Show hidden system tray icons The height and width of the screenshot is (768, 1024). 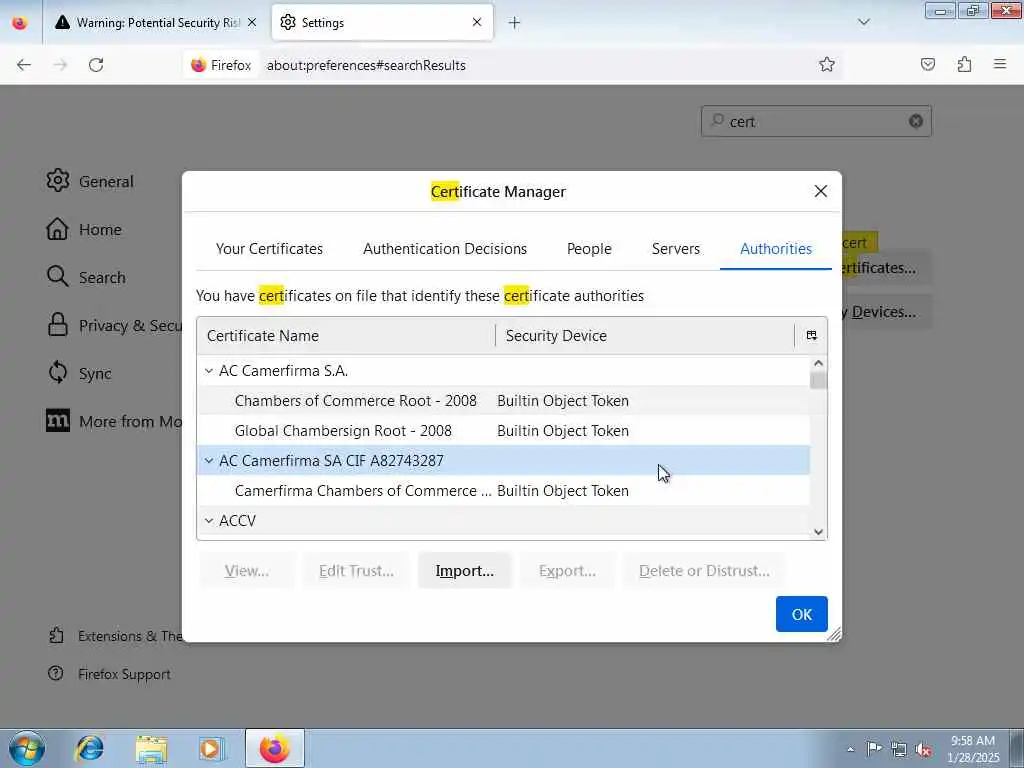pyautogui.click(x=850, y=749)
